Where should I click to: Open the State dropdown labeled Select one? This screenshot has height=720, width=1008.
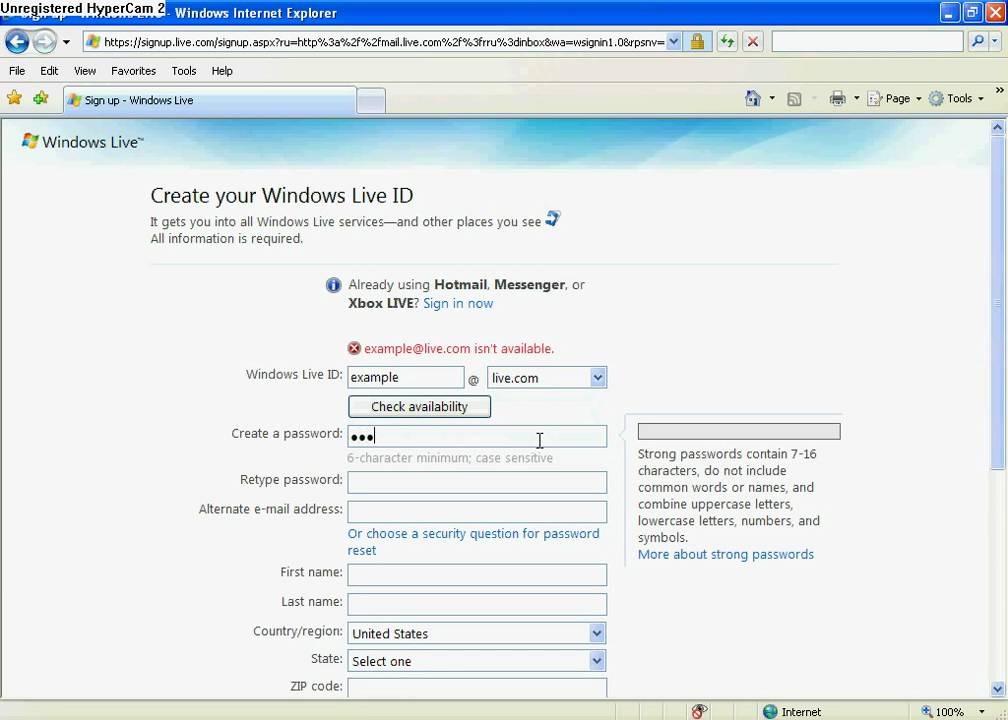596,660
